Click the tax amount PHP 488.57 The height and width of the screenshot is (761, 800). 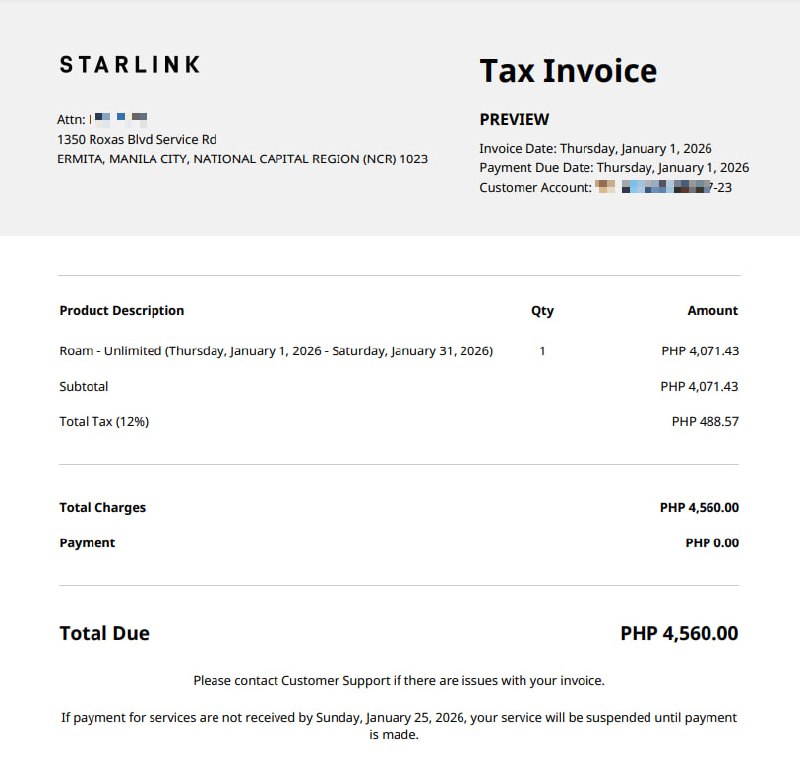[x=705, y=421]
